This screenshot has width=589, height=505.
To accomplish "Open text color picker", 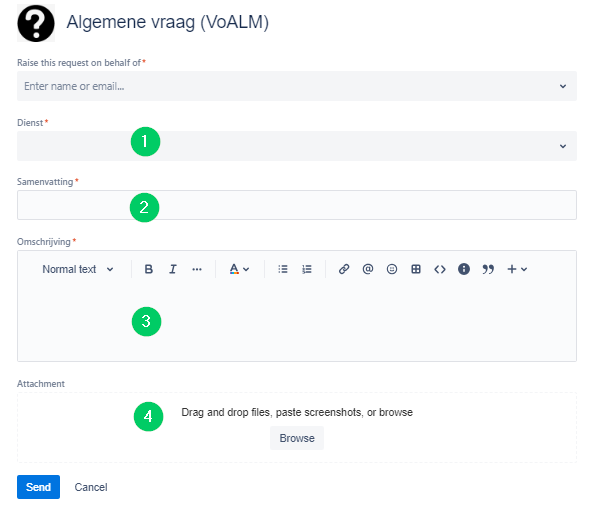I will click(239, 269).
